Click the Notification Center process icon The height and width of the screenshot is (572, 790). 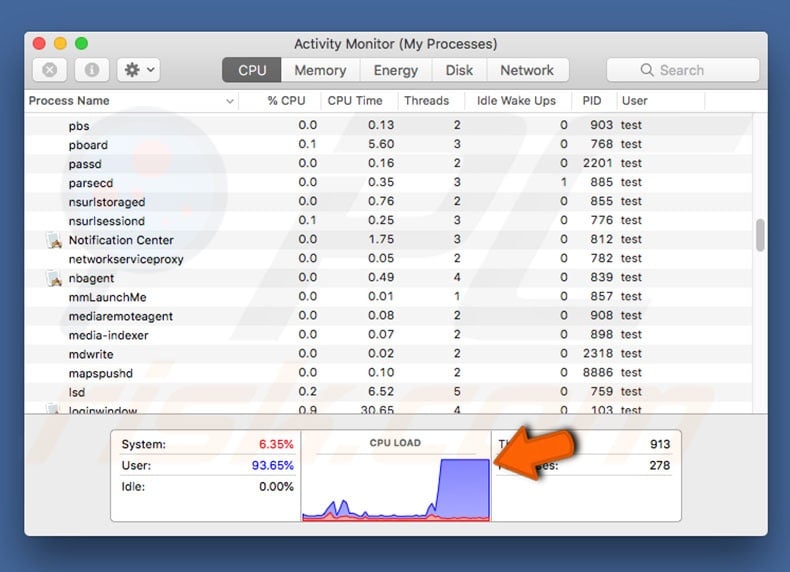point(54,240)
